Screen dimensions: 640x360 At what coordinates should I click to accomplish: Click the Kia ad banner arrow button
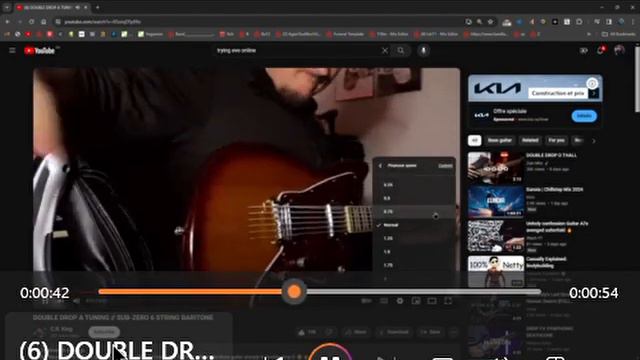[x=594, y=94]
